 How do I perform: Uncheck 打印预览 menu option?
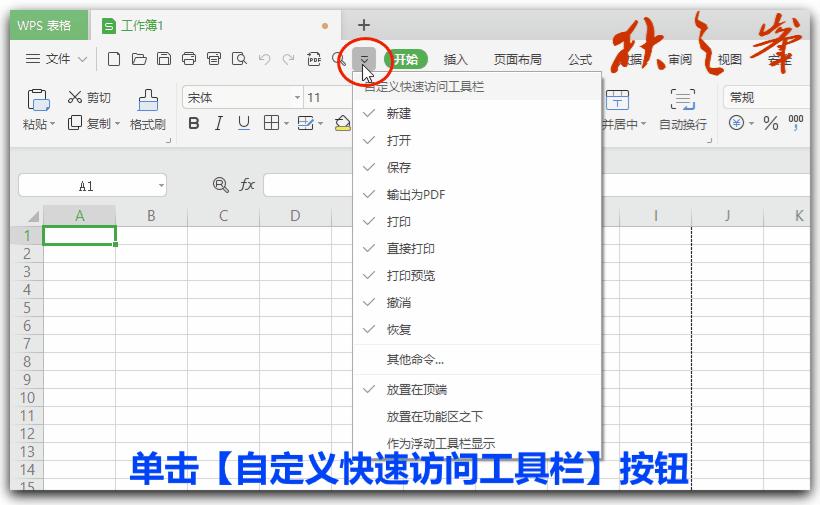pos(477,276)
